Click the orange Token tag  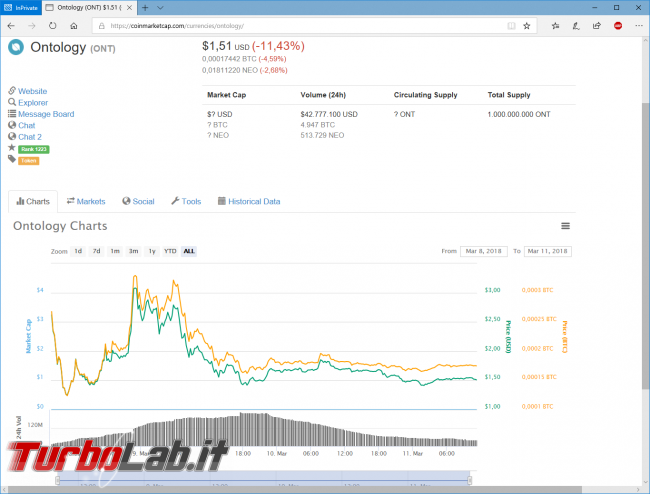coord(29,161)
